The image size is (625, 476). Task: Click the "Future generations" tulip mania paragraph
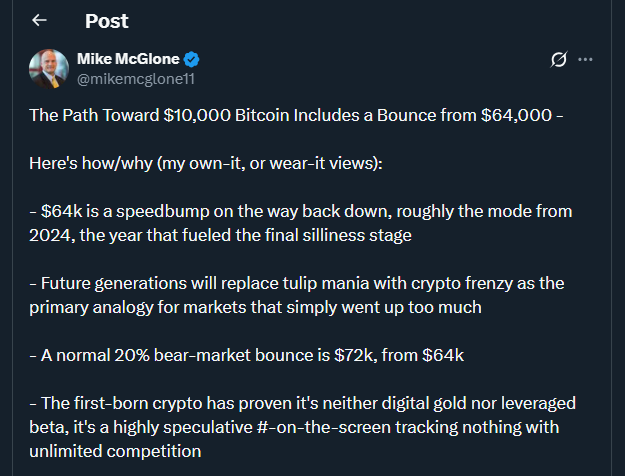[300, 296]
